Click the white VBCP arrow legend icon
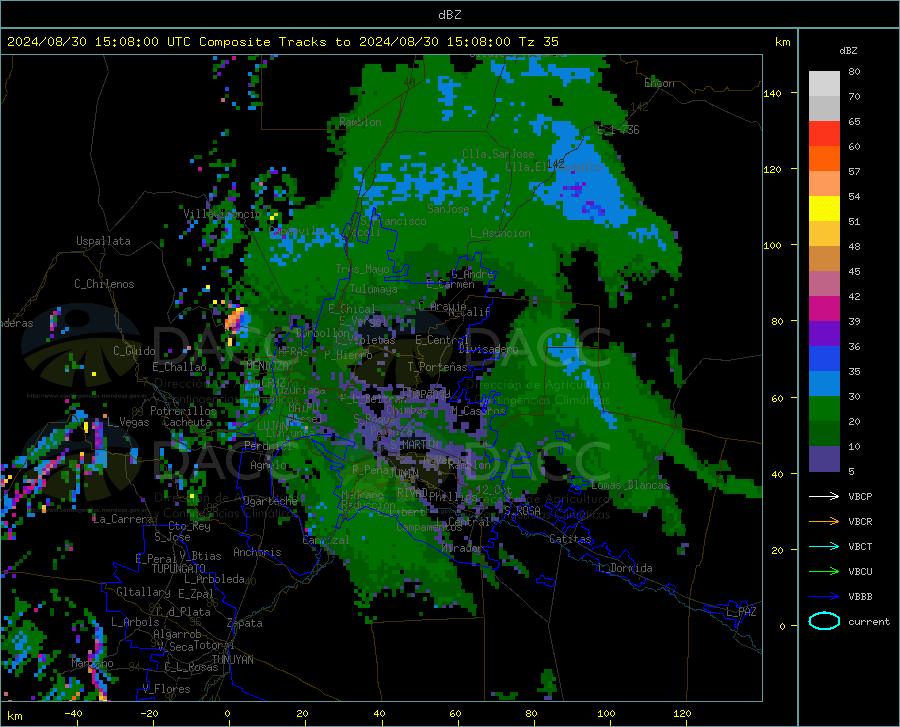 pos(824,496)
